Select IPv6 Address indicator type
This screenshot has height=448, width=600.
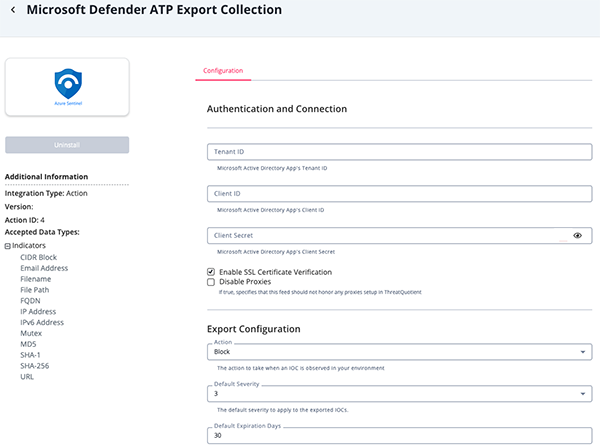42,322
